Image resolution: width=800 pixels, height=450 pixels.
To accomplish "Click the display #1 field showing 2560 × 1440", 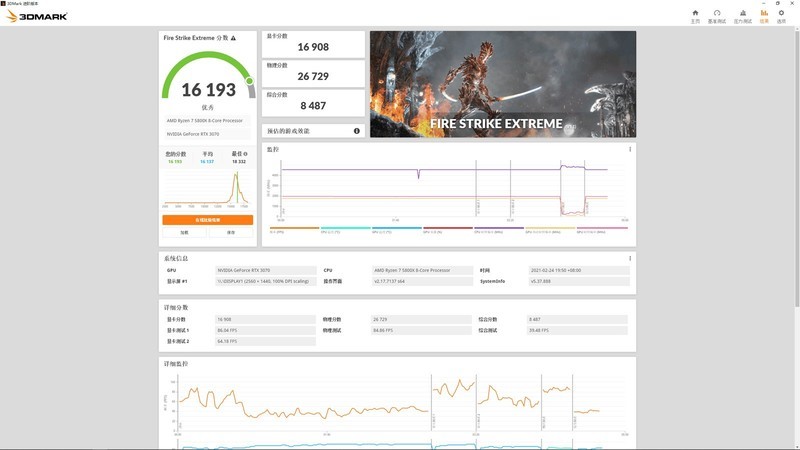I will click(x=266, y=281).
